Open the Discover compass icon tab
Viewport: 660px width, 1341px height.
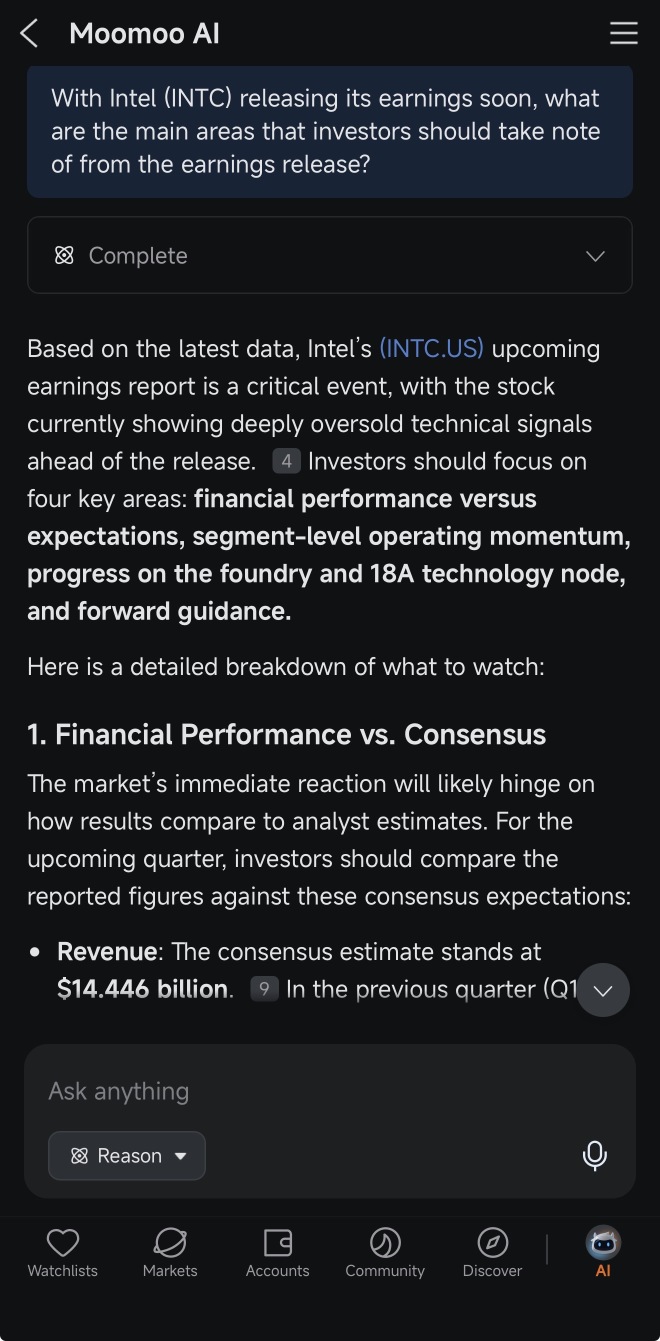[492, 1254]
